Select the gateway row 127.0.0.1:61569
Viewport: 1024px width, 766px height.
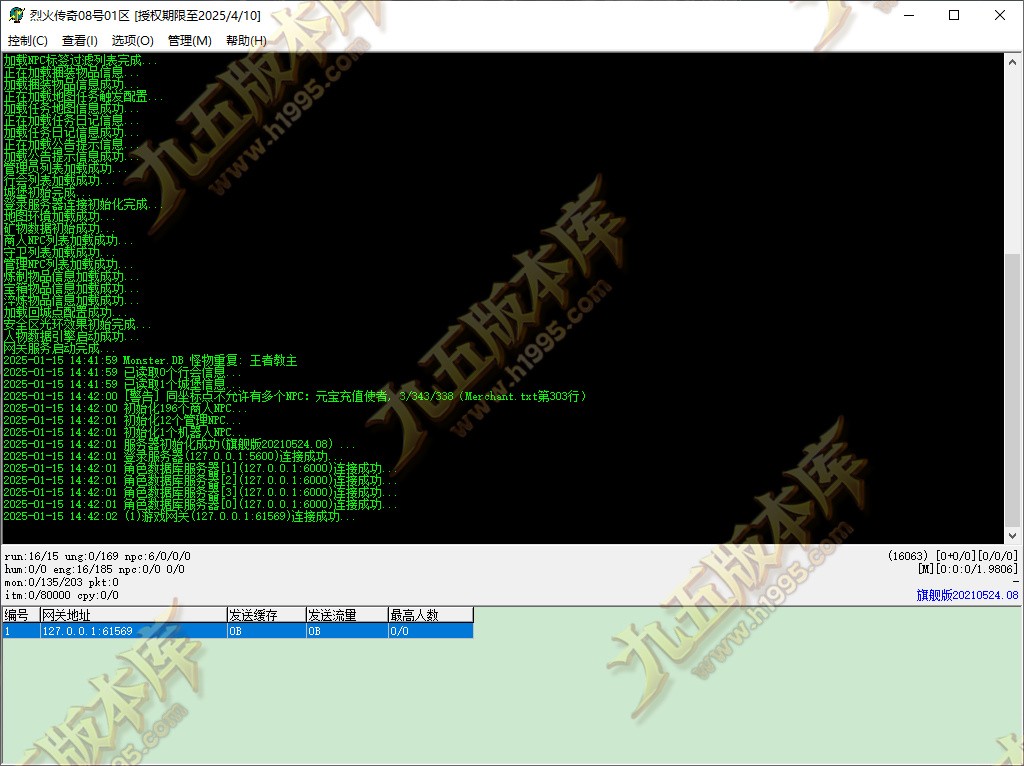tap(238, 631)
